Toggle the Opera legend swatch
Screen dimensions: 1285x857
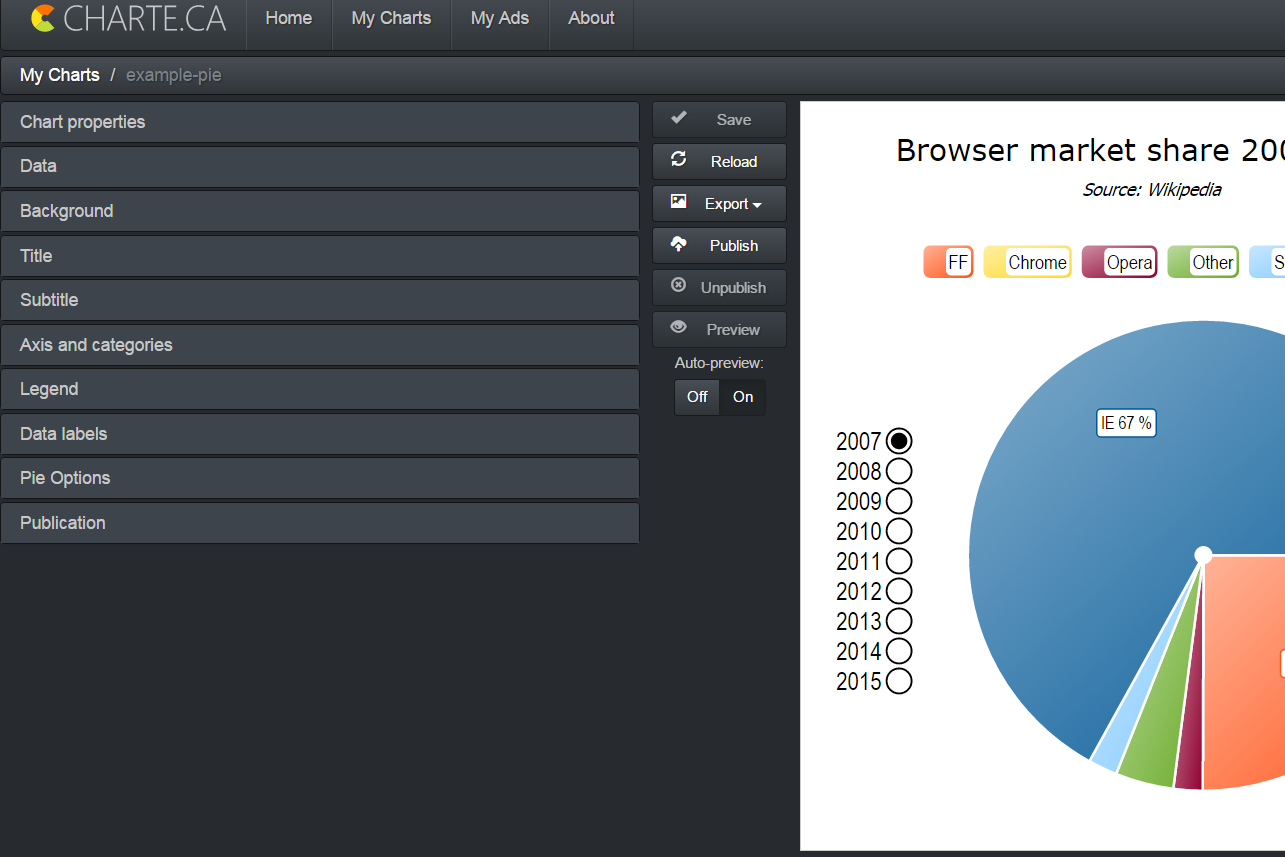pyautogui.click(x=1120, y=262)
